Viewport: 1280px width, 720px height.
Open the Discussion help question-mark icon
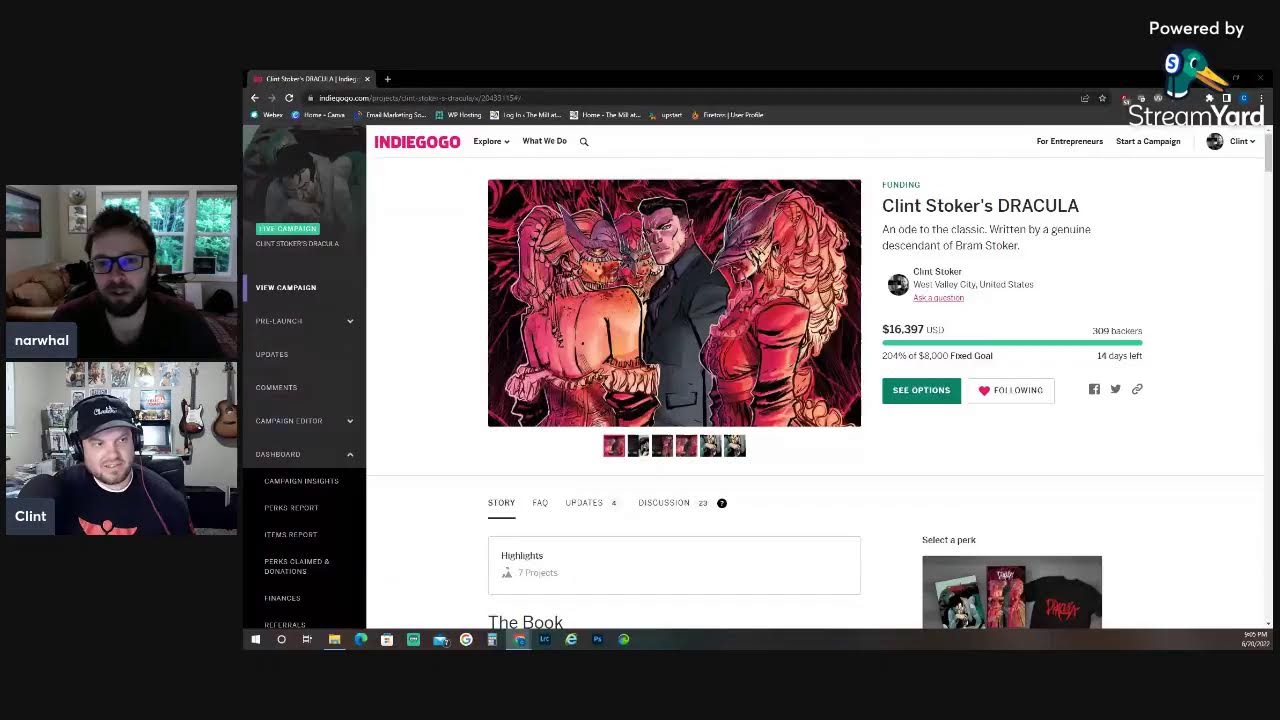722,503
